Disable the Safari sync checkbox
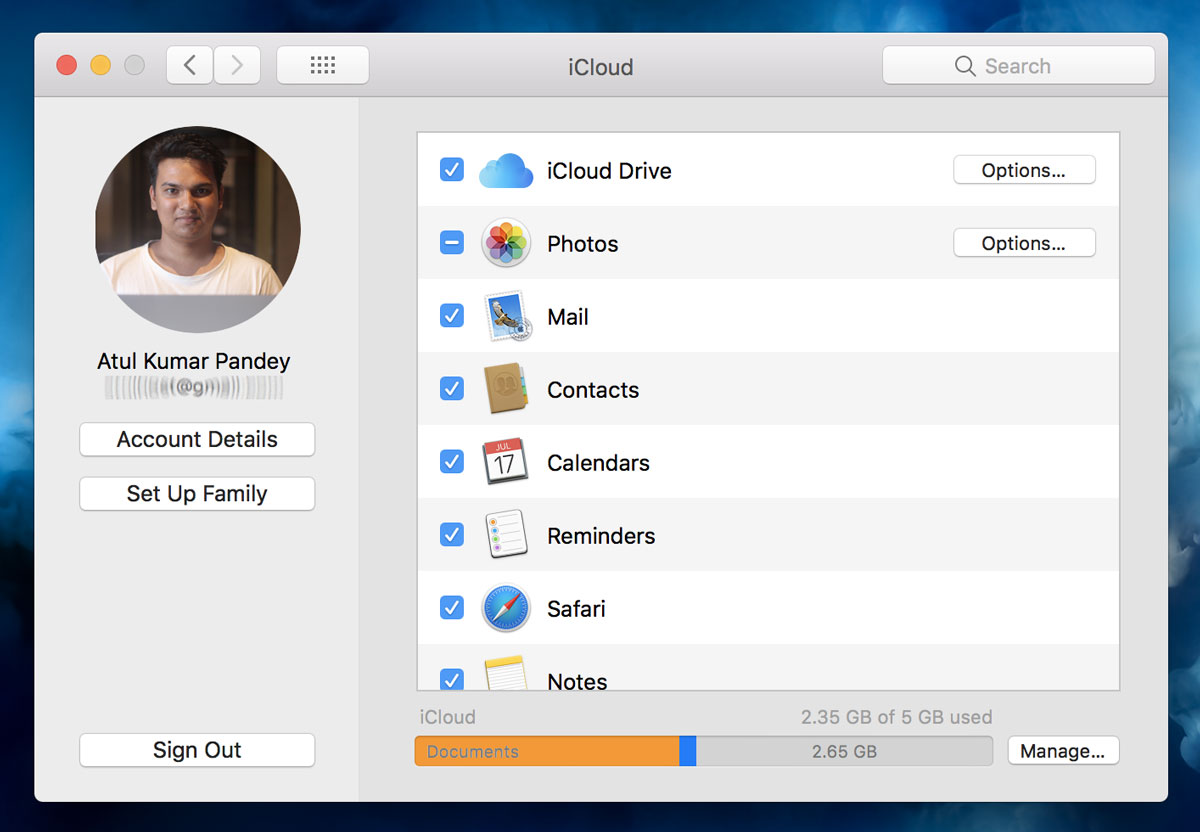The width and height of the screenshot is (1200, 832). (452, 608)
